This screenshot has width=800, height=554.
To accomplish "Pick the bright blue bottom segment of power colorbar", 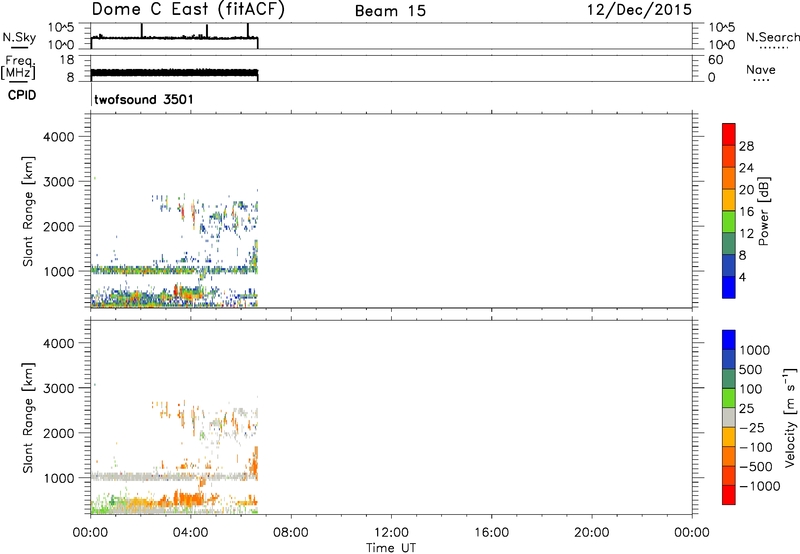I will click(729, 287).
